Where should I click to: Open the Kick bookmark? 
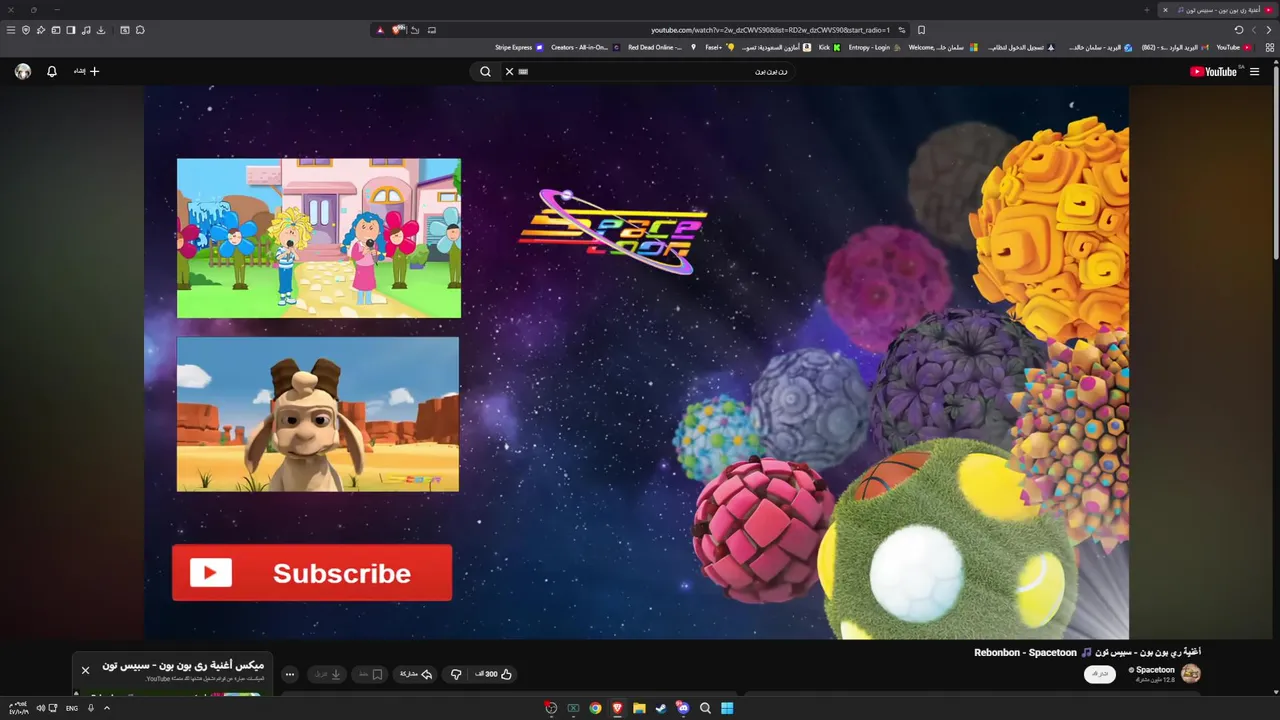829,47
